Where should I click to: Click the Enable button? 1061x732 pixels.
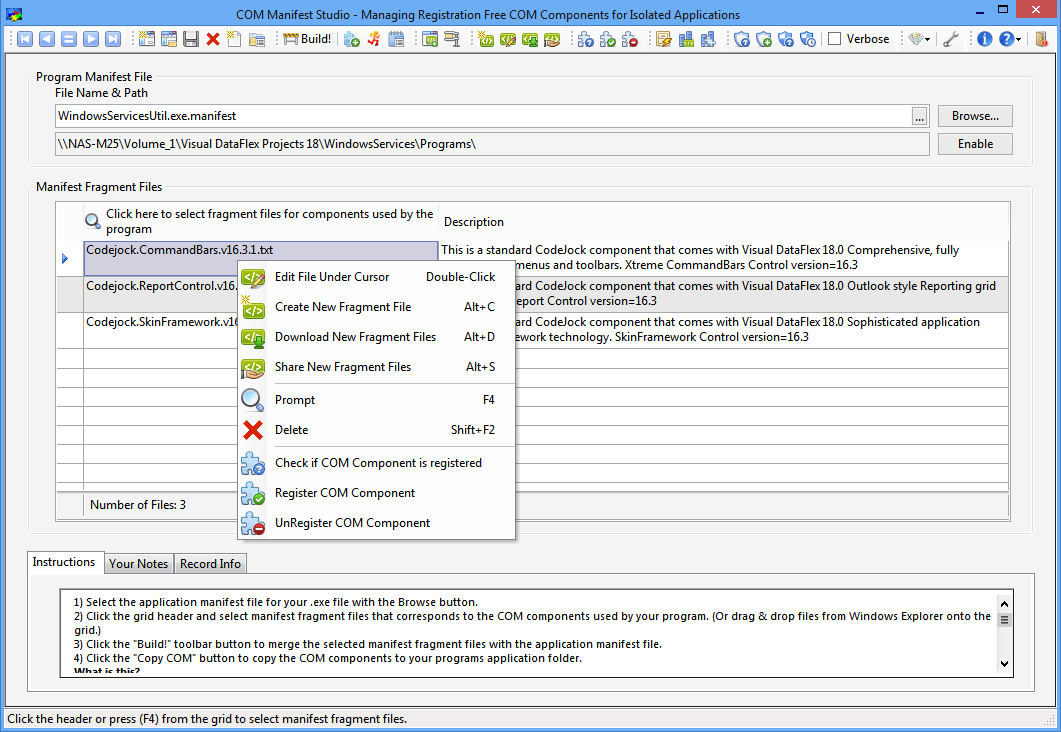(x=975, y=144)
